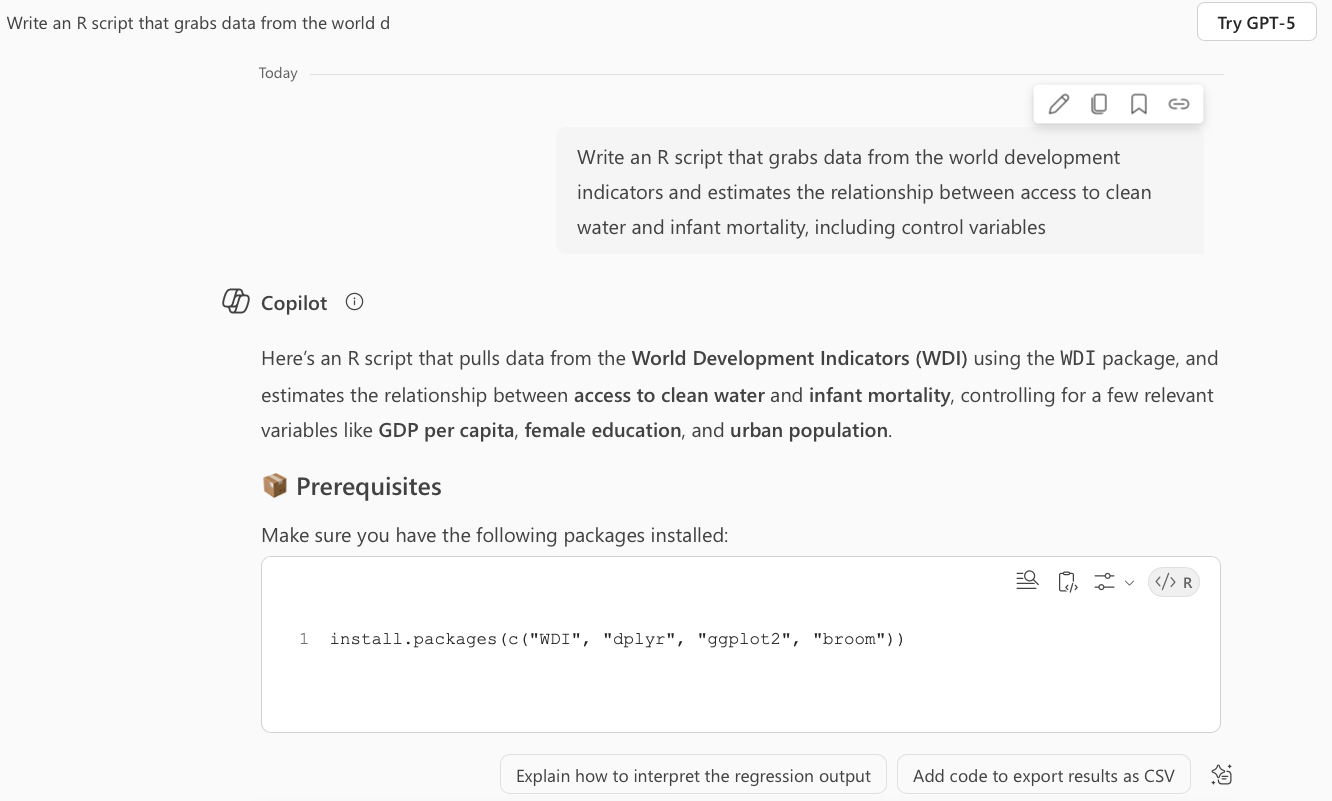Screen dimensions: 1332x801
Task: Click the Copilot name label
Action: pos(294,303)
